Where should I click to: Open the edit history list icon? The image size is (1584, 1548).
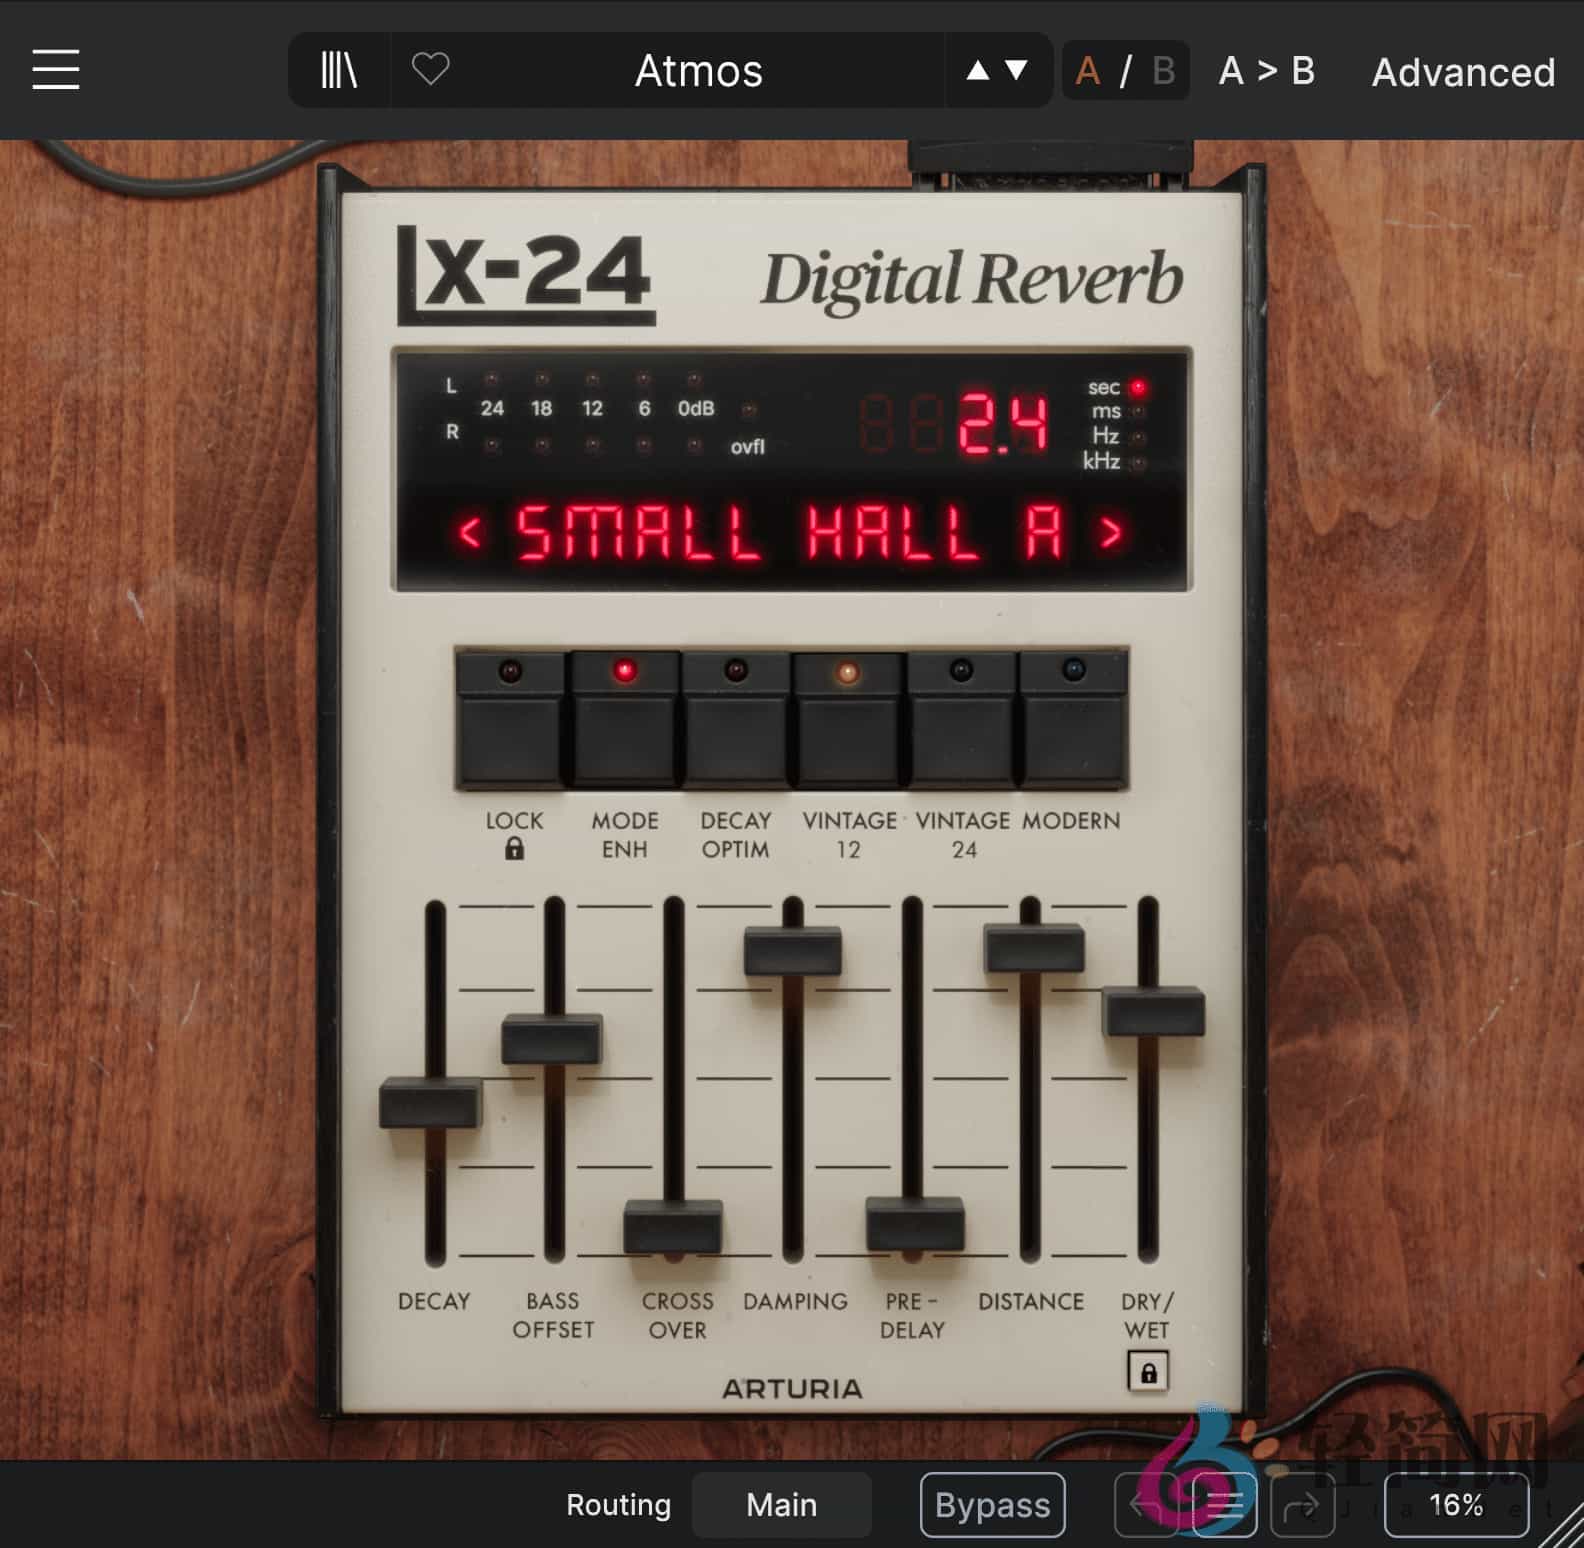tap(1225, 1505)
